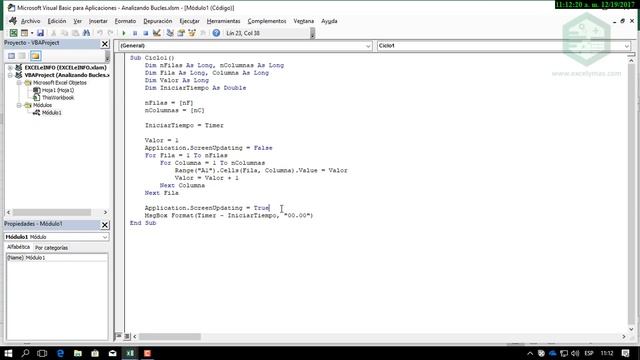Click the View Code icon in Project panel
The height and width of the screenshot is (360, 640).
[x=11, y=56]
